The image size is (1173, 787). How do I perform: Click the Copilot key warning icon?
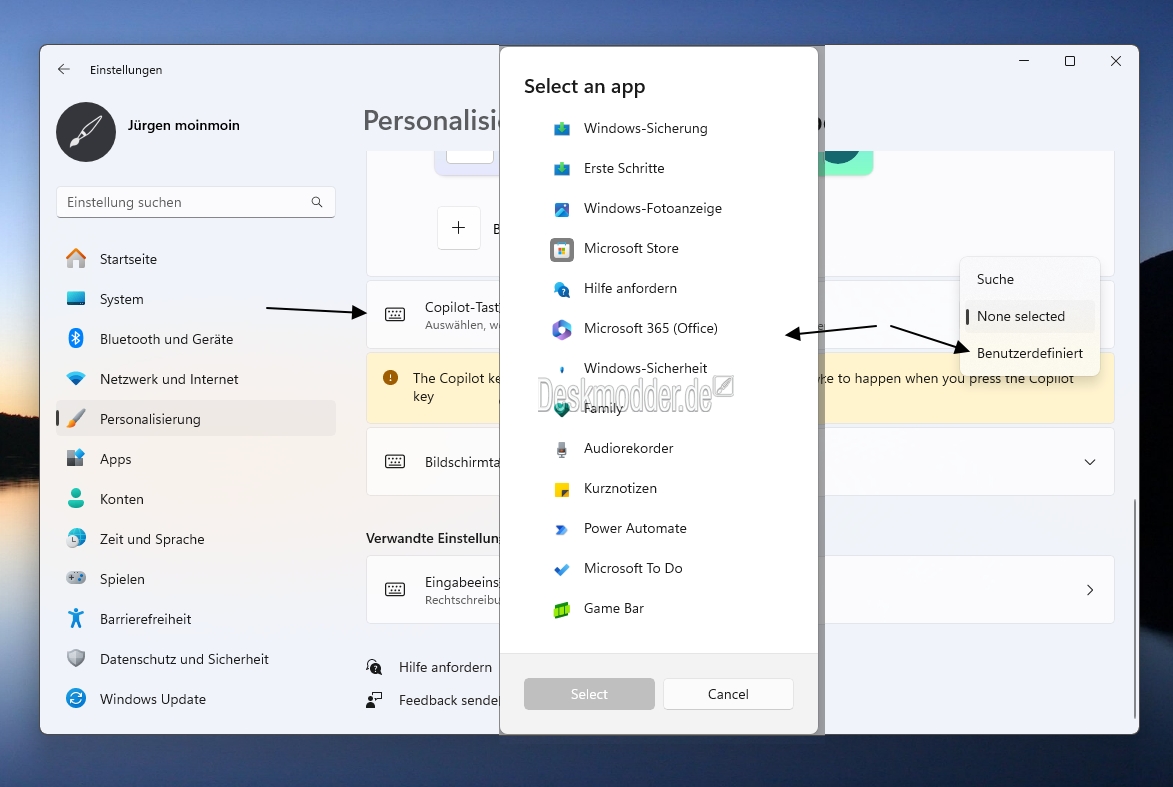[391, 378]
